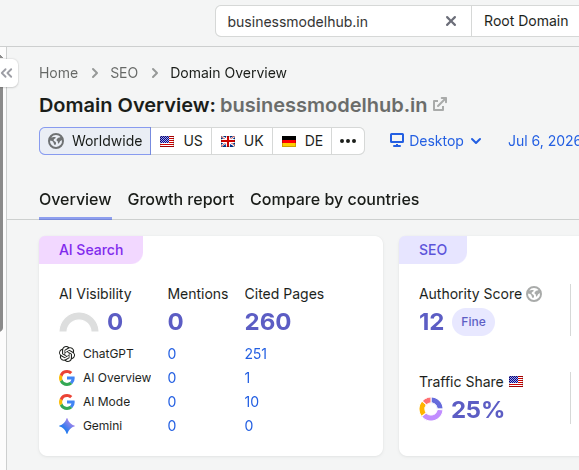The height and width of the screenshot is (470, 579).
Task: Open AI Mode cited pages 10
Action: click(251, 402)
